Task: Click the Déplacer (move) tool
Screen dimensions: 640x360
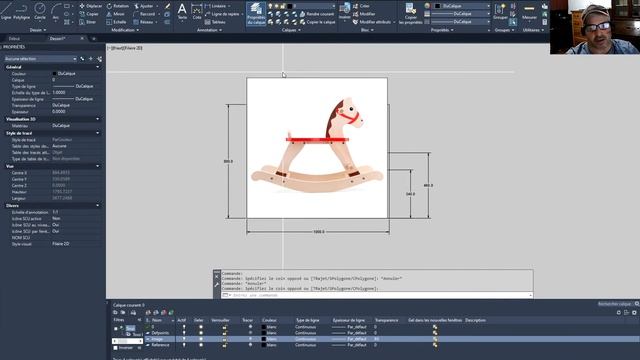Action: 91,6
